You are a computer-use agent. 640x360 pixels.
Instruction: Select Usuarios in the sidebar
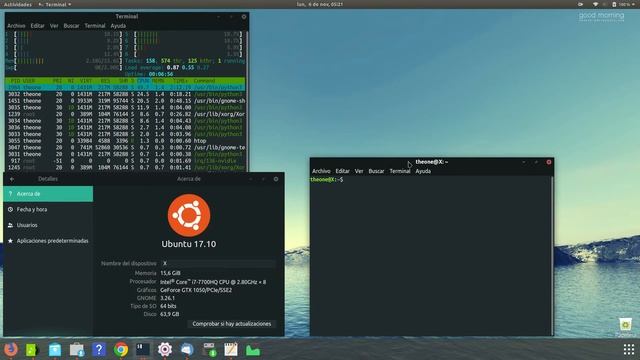coord(48,225)
